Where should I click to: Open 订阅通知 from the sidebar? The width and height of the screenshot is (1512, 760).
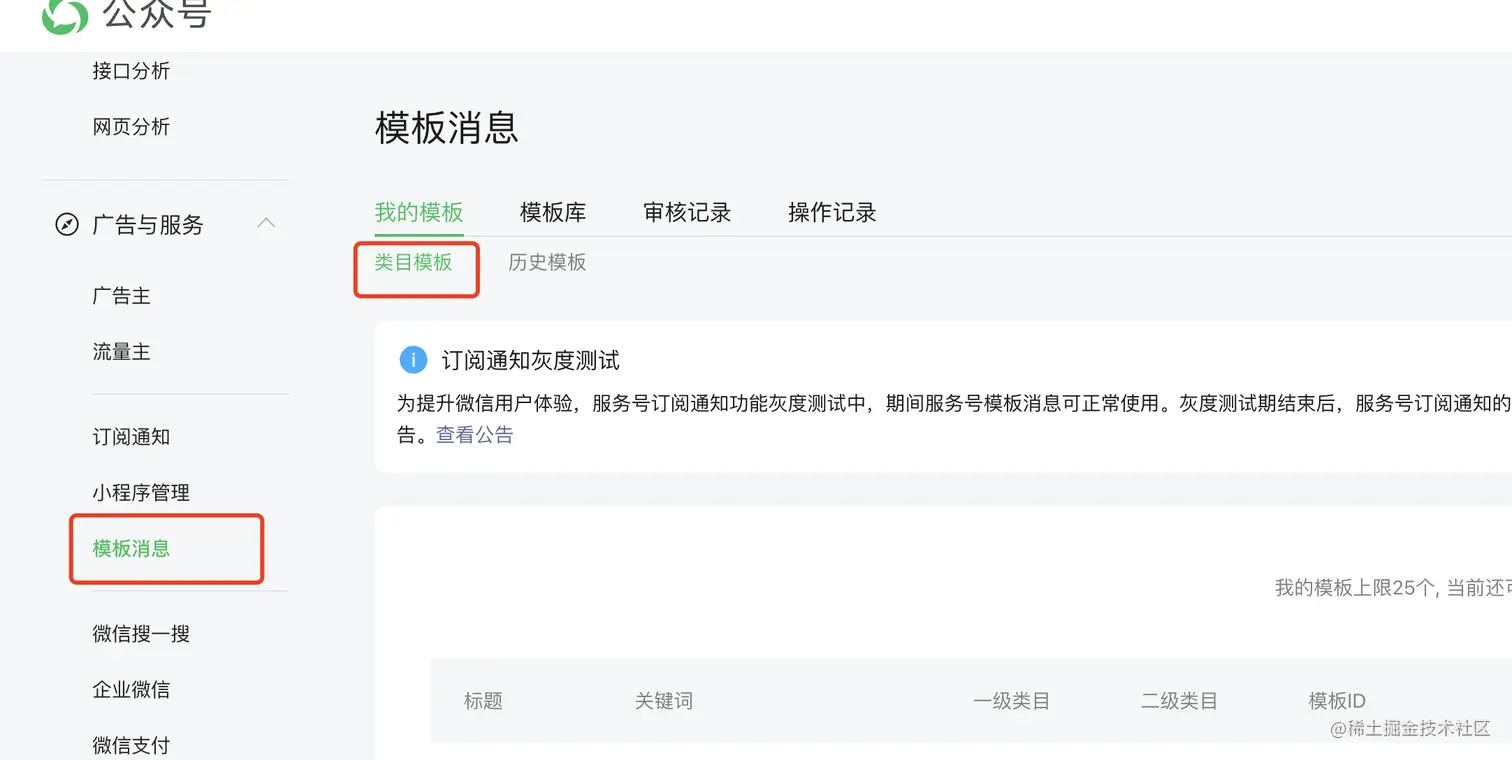[x=131, y=437]
